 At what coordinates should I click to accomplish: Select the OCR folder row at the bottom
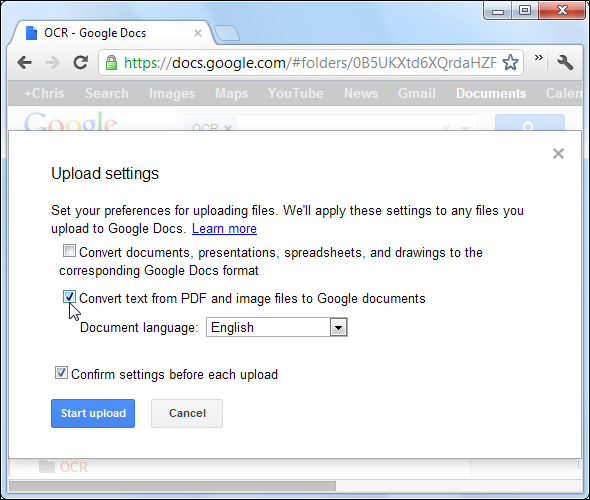[239, 467]
